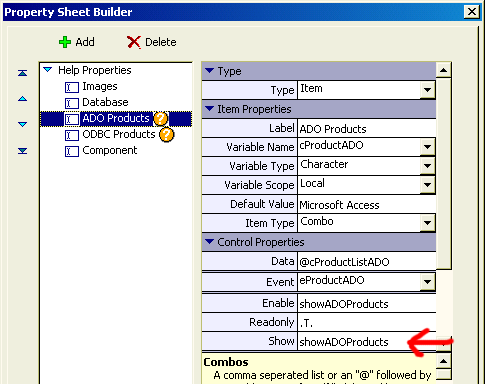
Task: Select ADO Products in the tree
Action: pyautogui.click(x=116, y=118)
